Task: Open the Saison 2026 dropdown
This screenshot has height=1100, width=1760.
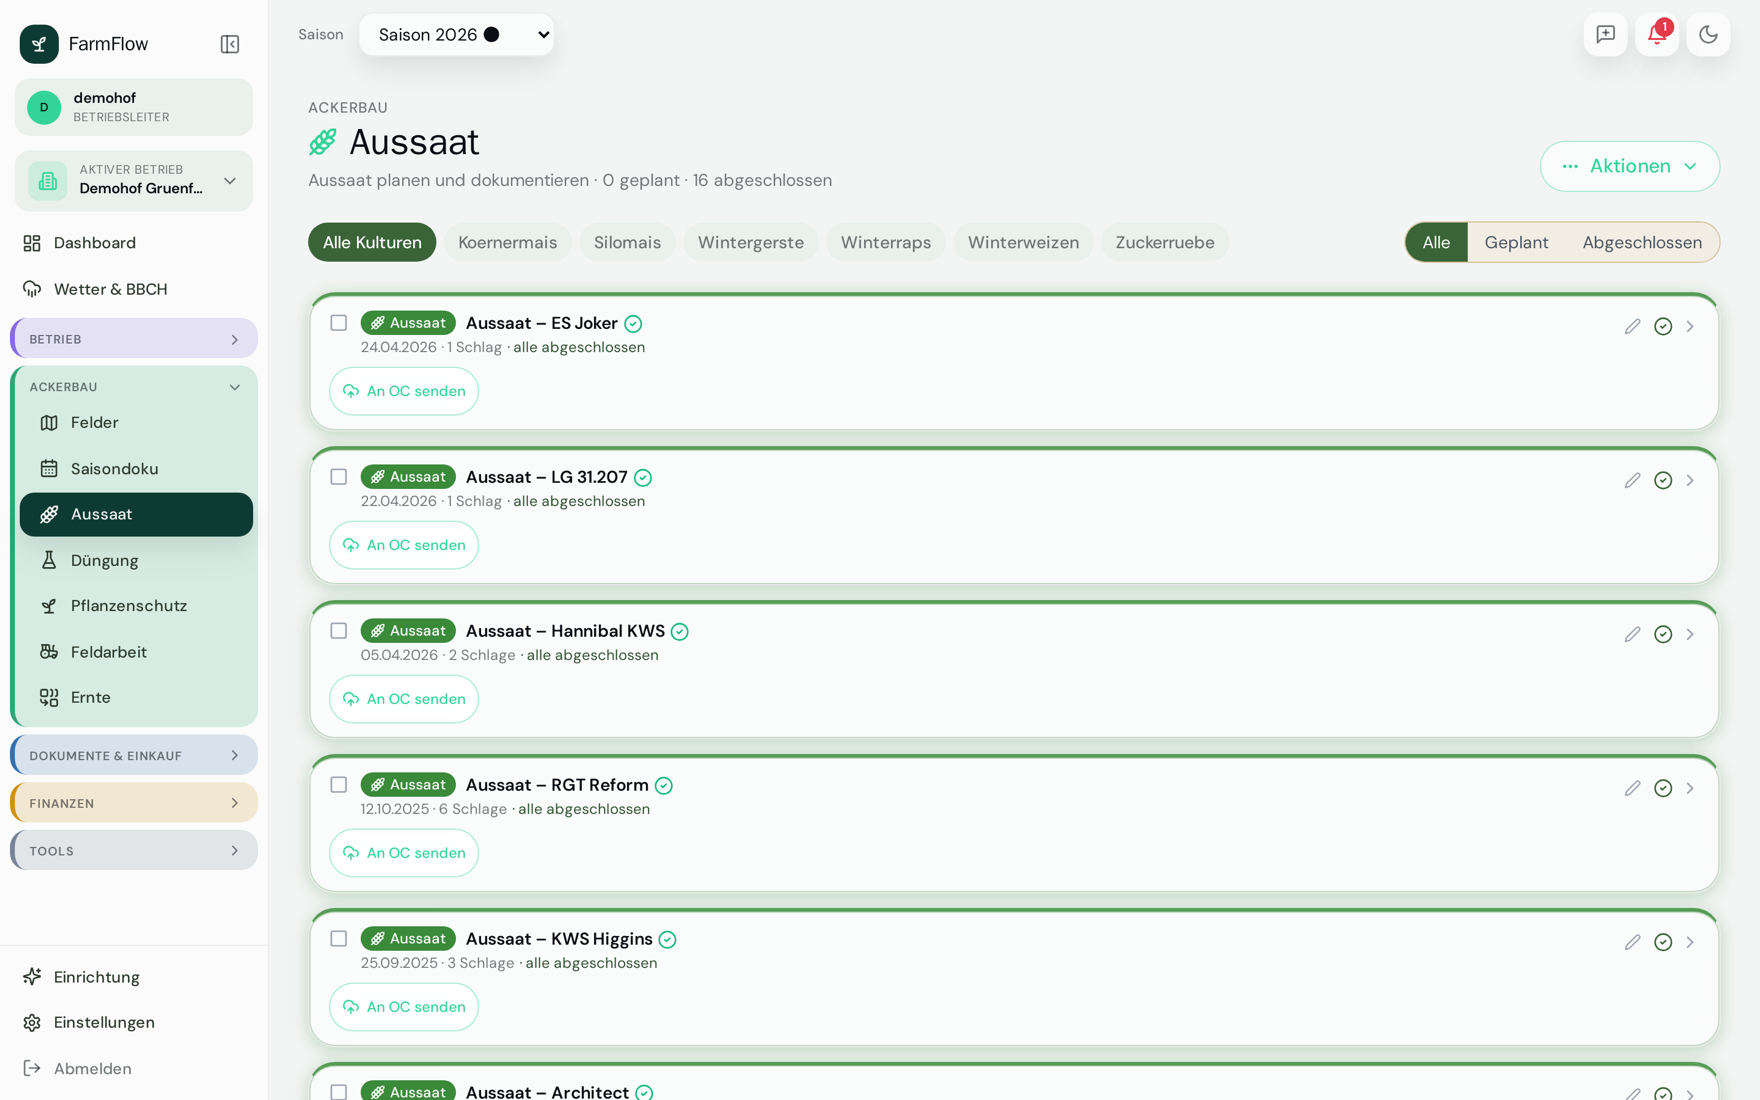Action: point(457,35)
